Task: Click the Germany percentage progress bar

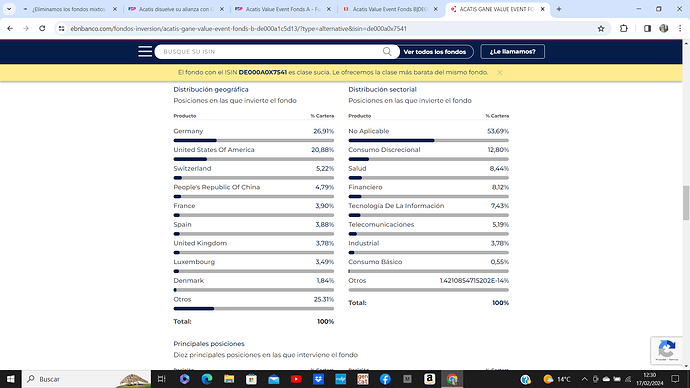Action: coord(253,140)
